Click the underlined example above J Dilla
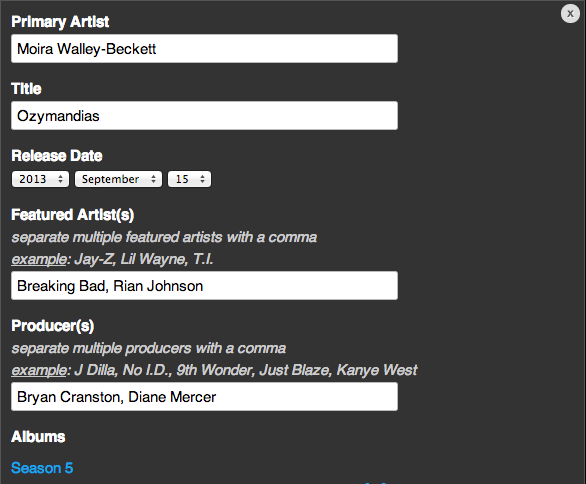 coord(39,370)
